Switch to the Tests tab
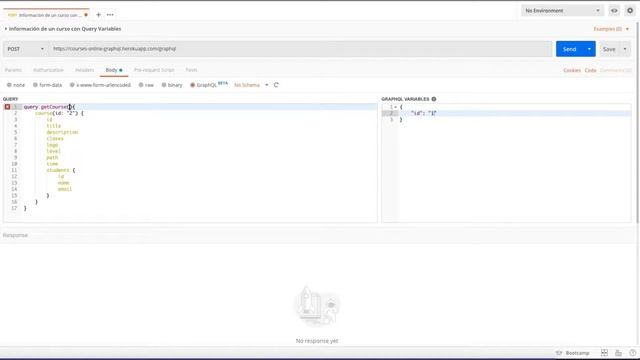Viewport: 640px width, 360px height. pos(191,70)
